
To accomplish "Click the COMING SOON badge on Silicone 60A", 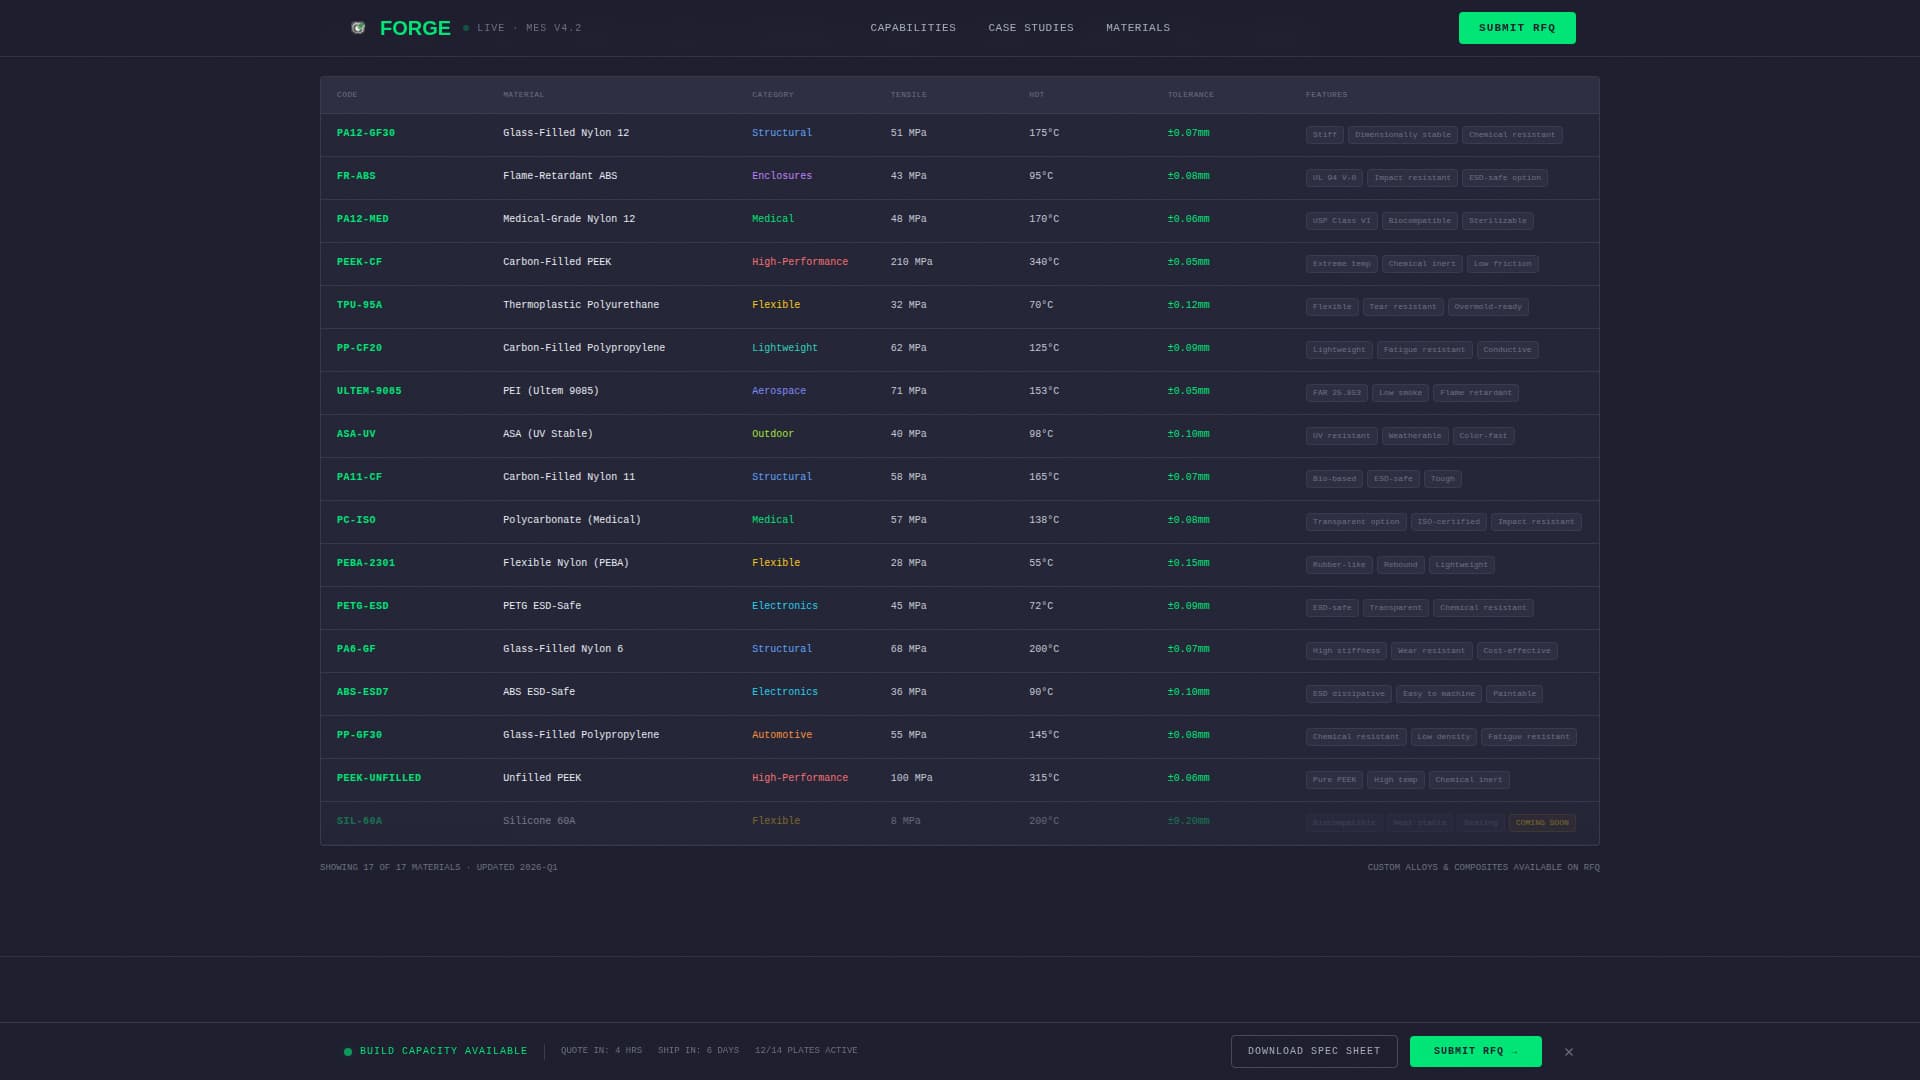I will tap(1541, 822).
